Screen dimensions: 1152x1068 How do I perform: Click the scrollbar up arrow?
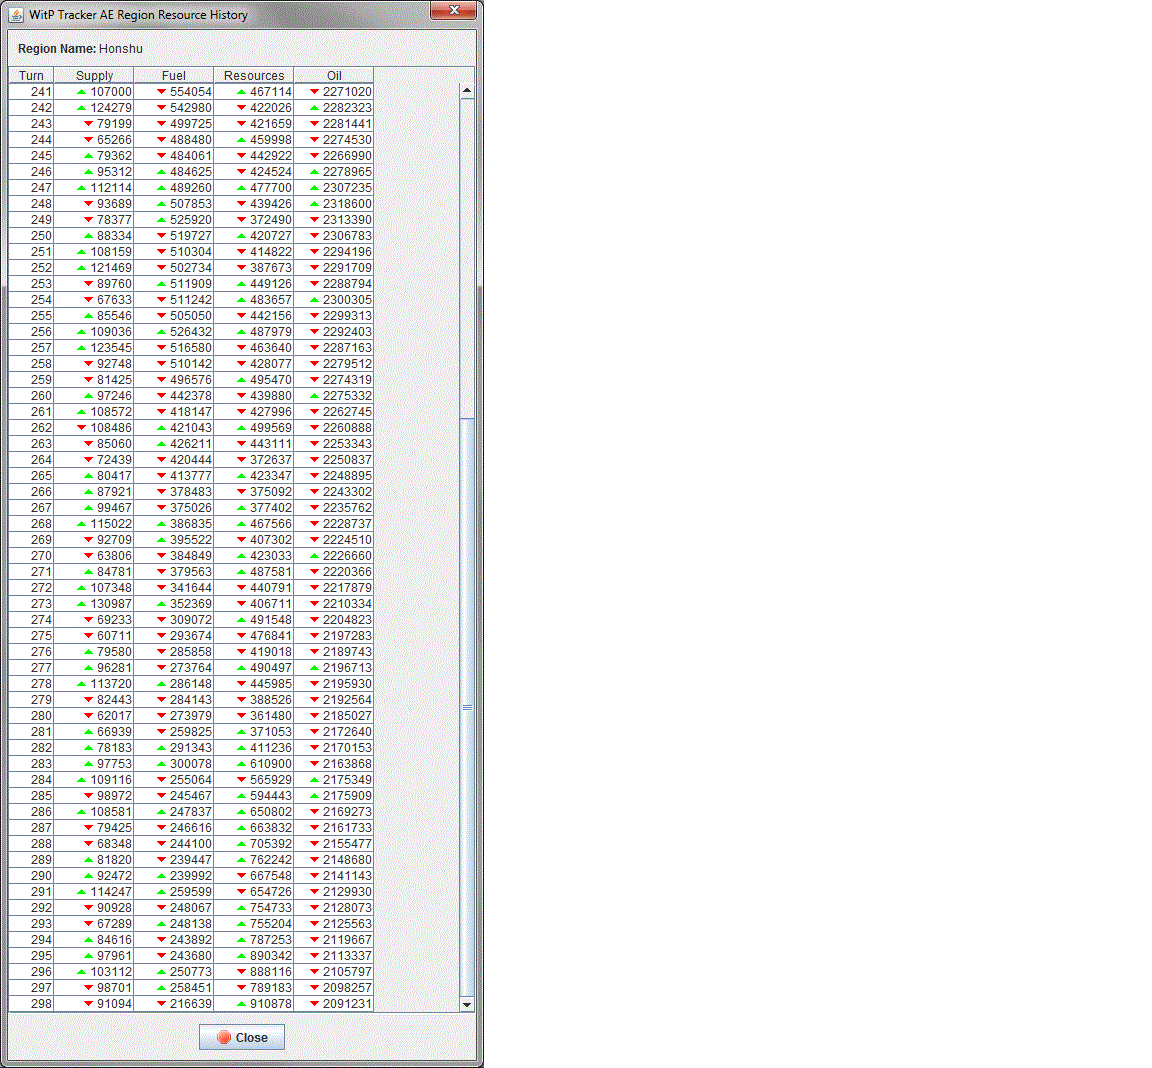[x=467, y=90]
